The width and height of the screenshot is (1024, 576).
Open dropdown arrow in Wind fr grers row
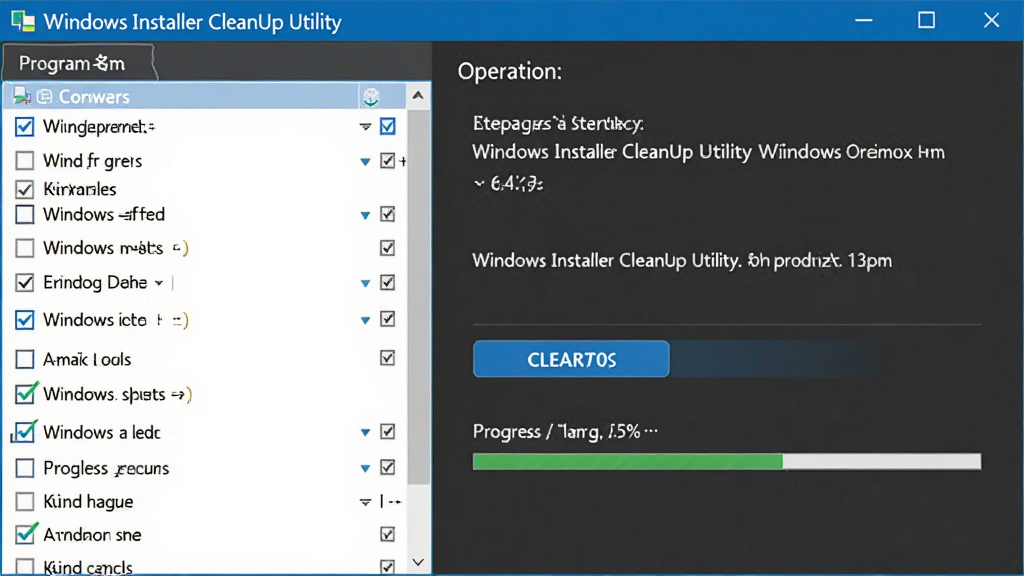tap(365, 161)
